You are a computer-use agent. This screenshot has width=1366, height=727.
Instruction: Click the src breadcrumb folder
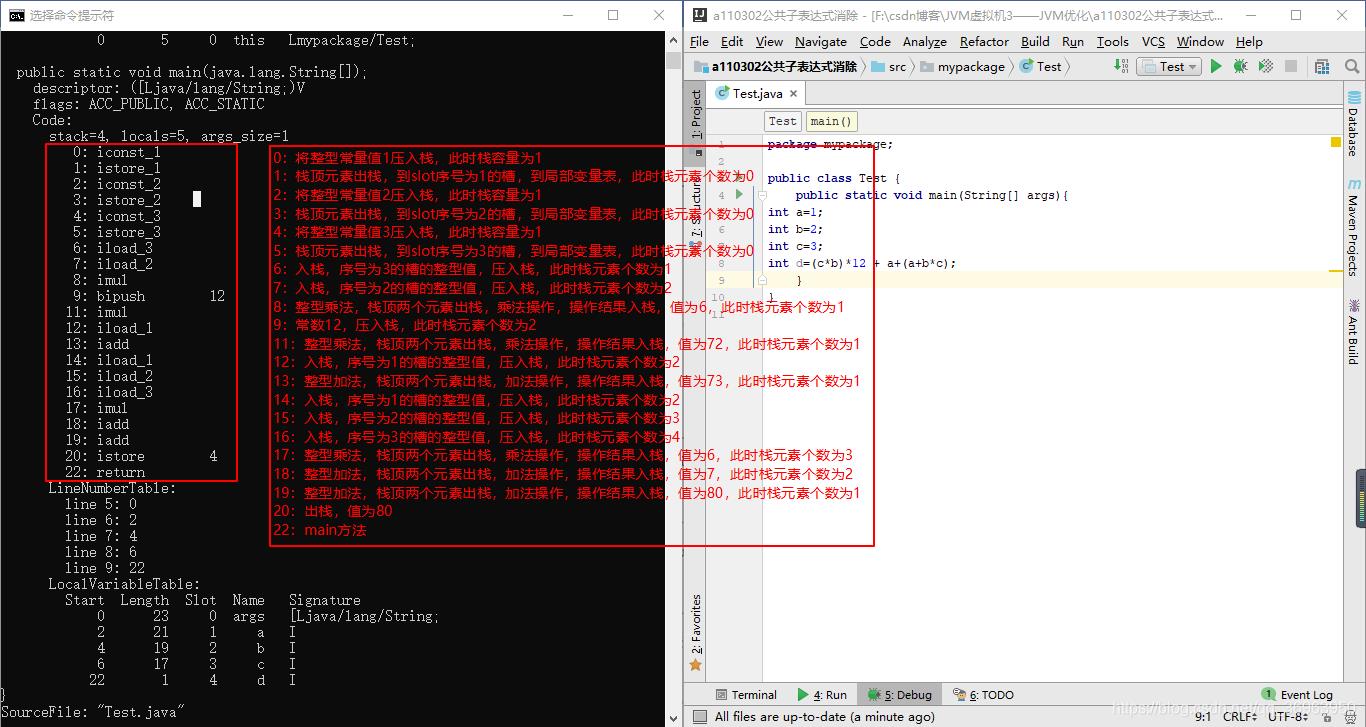tap(889, 66)
